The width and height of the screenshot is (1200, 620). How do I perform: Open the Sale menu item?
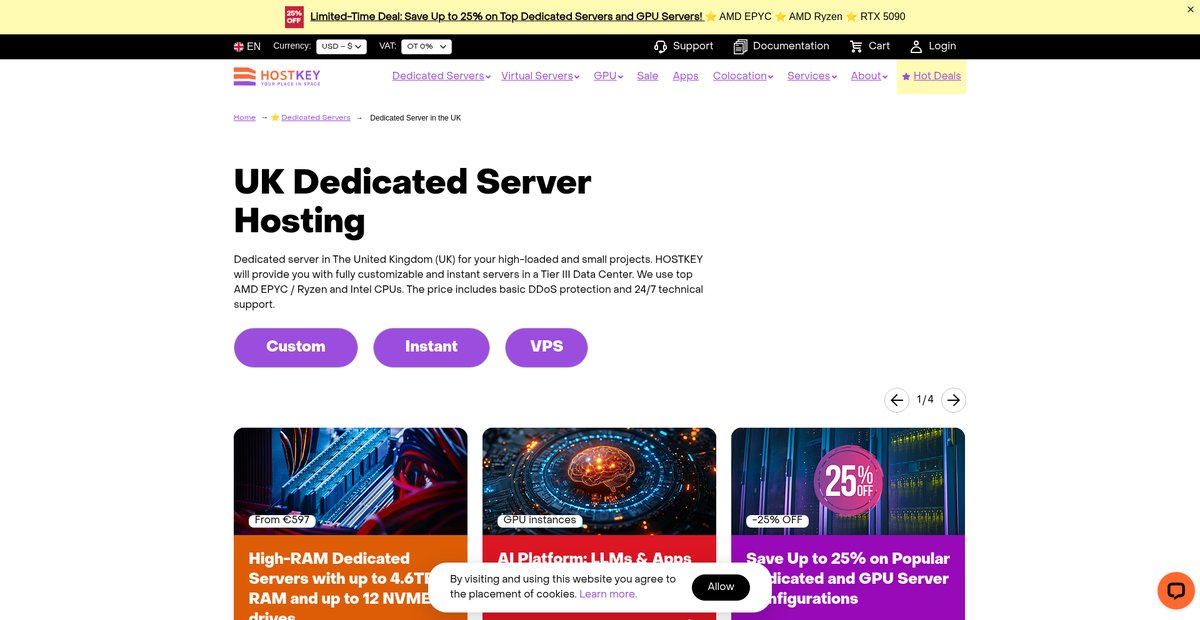click(647, 76)
